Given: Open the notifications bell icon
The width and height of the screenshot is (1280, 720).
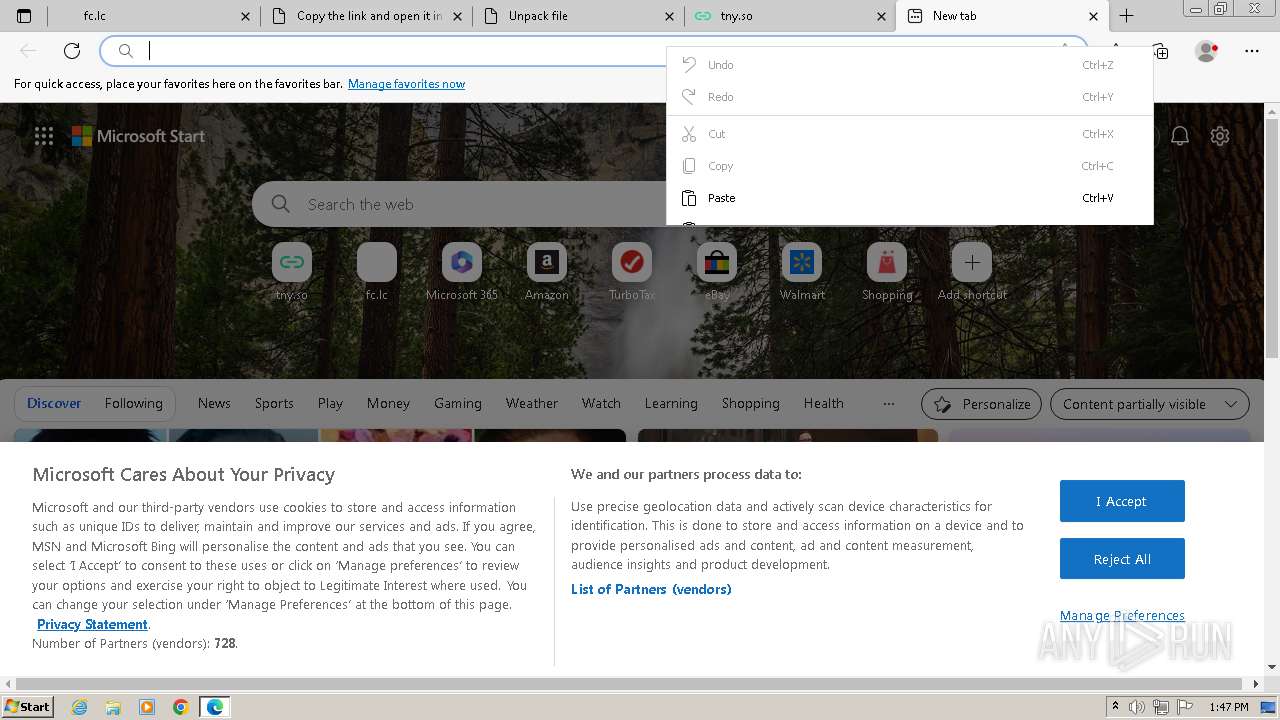Looking at the screenshot, I should click(1180, 136).
